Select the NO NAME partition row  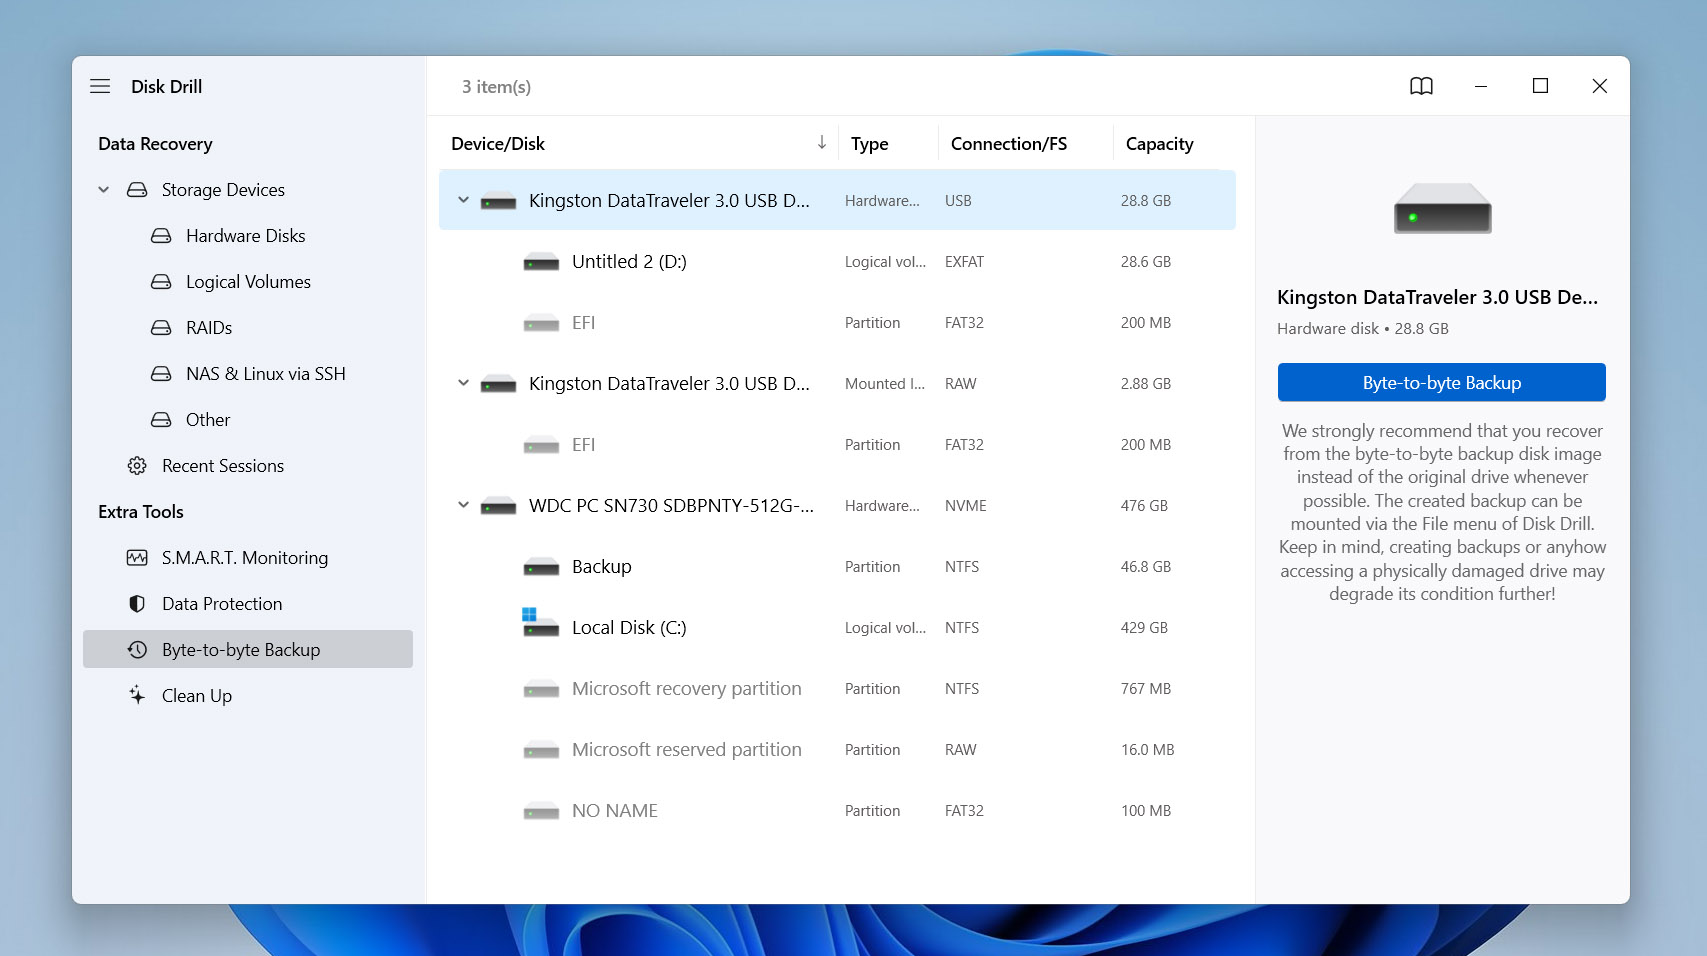click(x=837, y=811)
